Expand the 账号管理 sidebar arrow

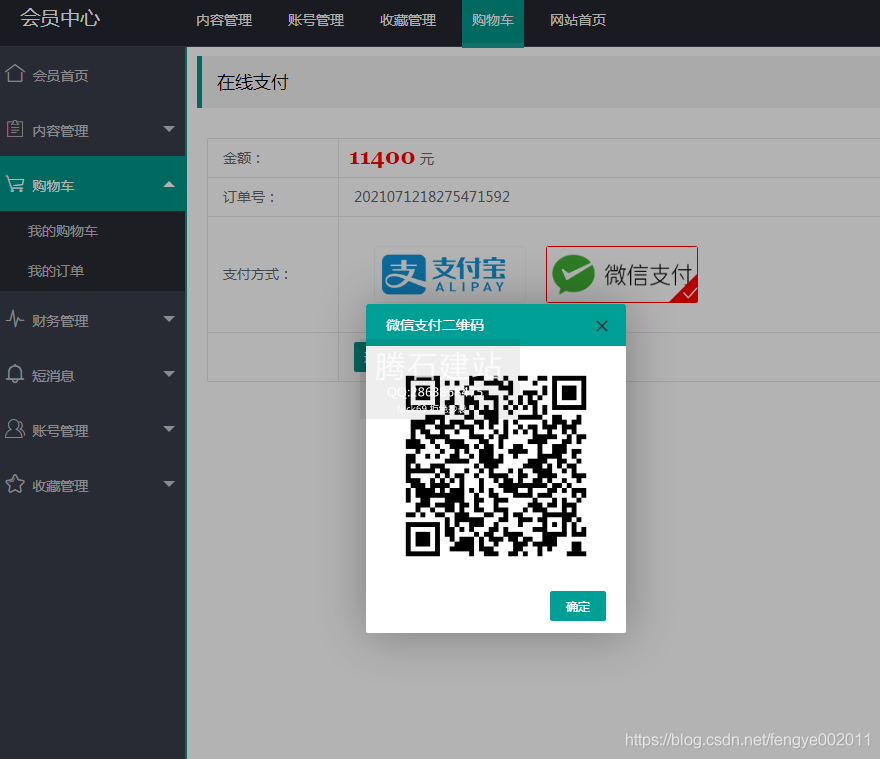(169, 429)
